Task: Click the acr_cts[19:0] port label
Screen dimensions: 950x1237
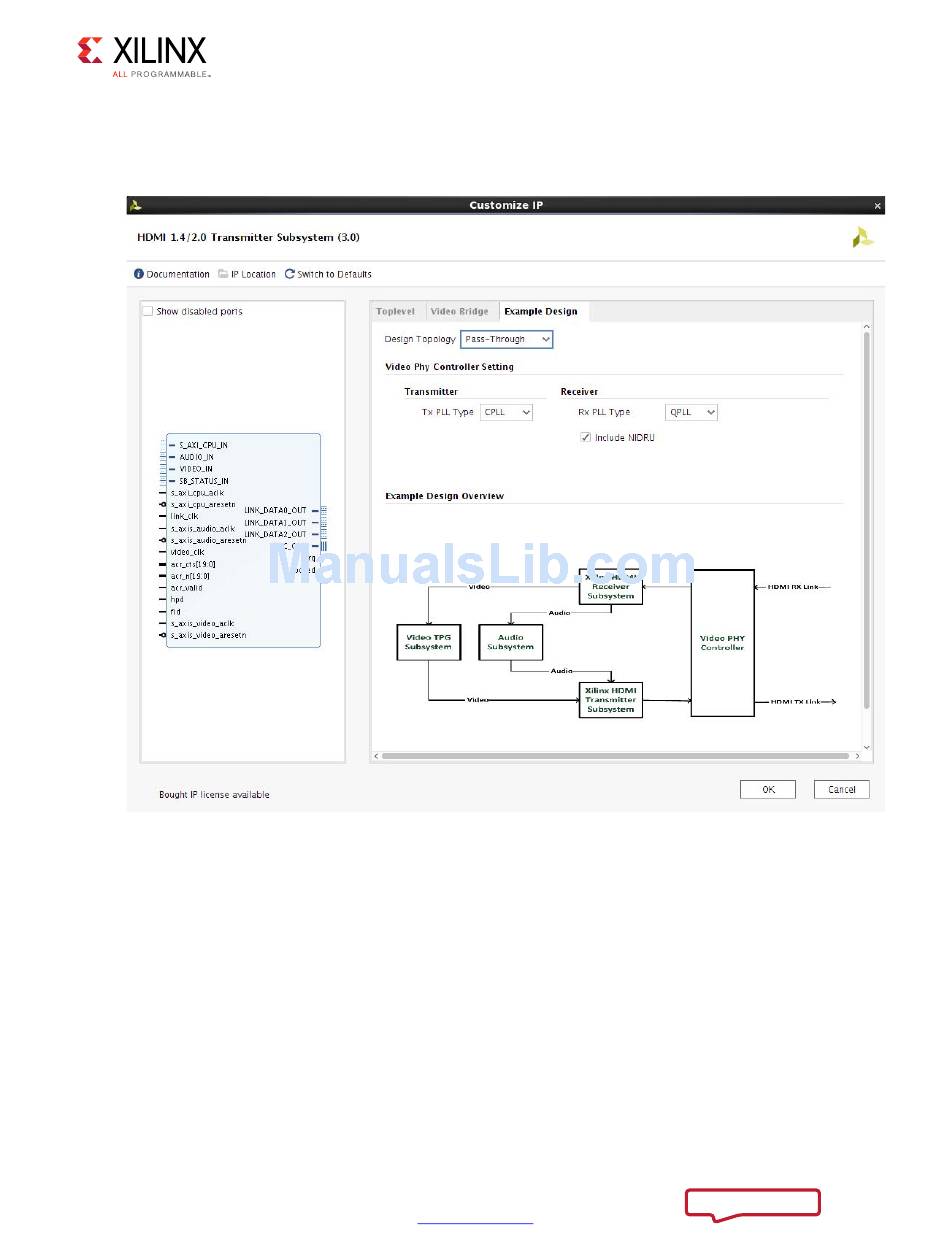Action: point(193,564)
